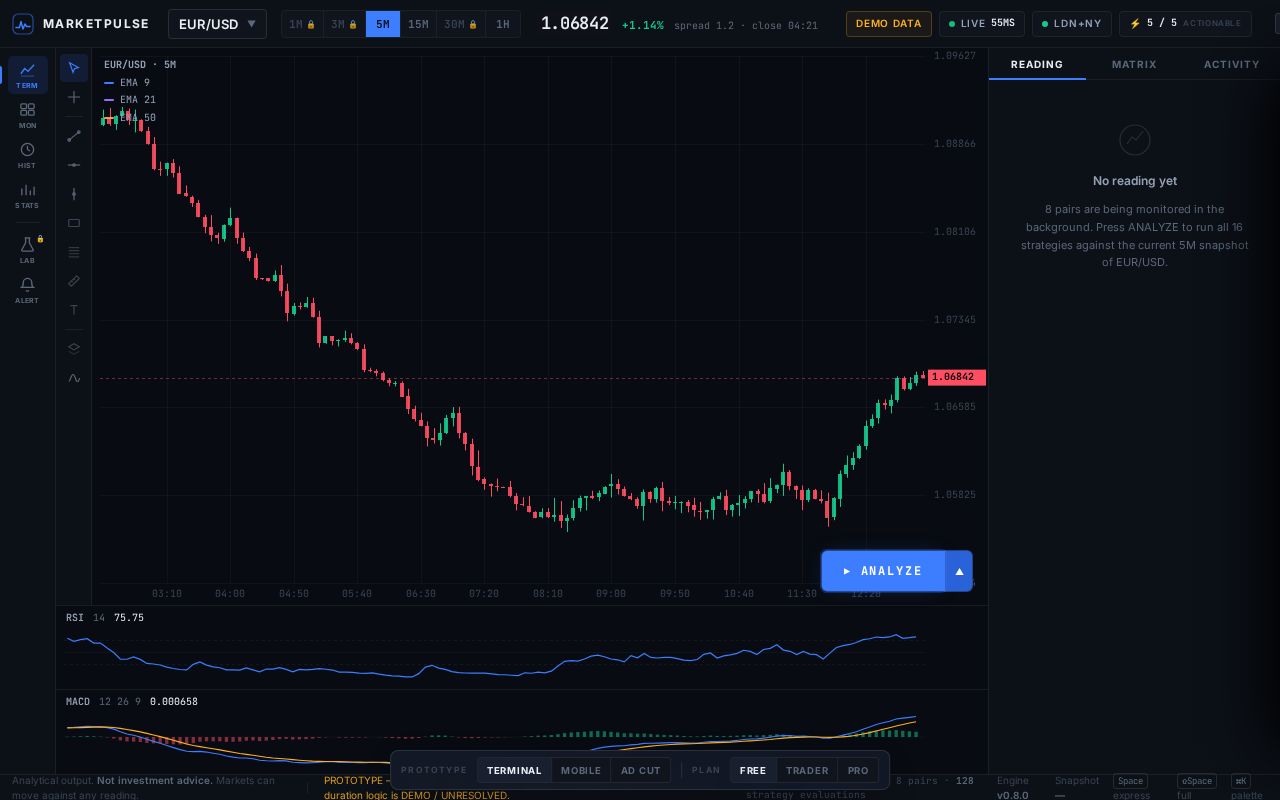The image size is (1280, 800).
Task: Select the 15M timeframe
Action: point(418,24)
